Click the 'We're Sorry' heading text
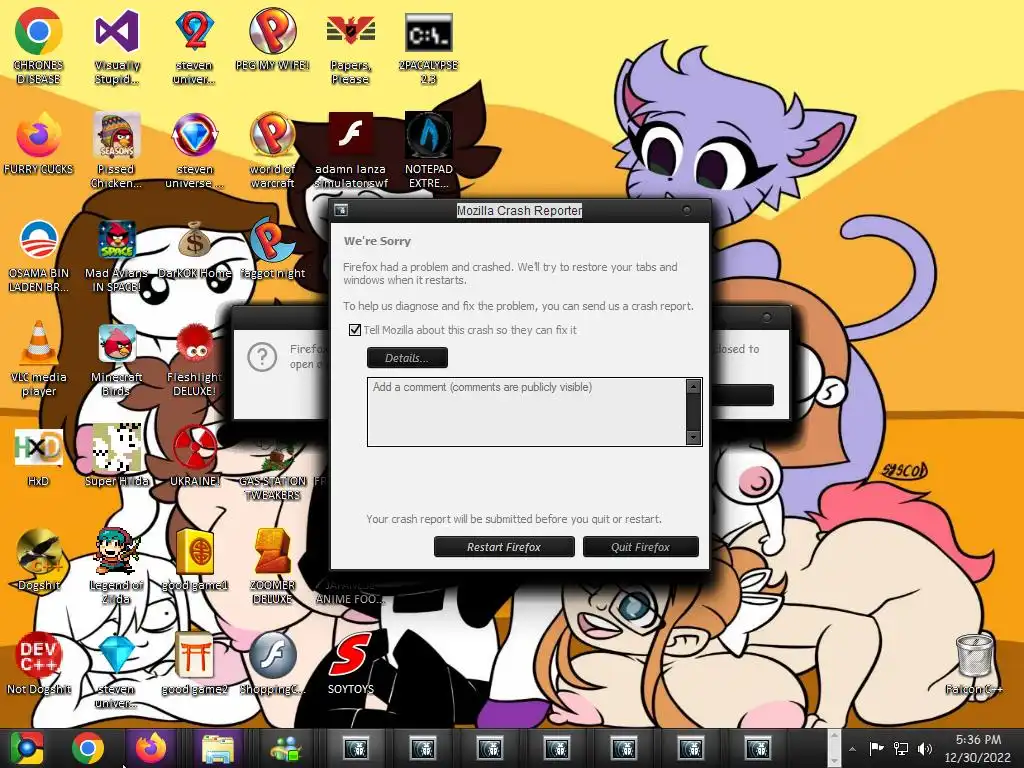The height and width of the screenshot is (768, 1024). [377, 241]
